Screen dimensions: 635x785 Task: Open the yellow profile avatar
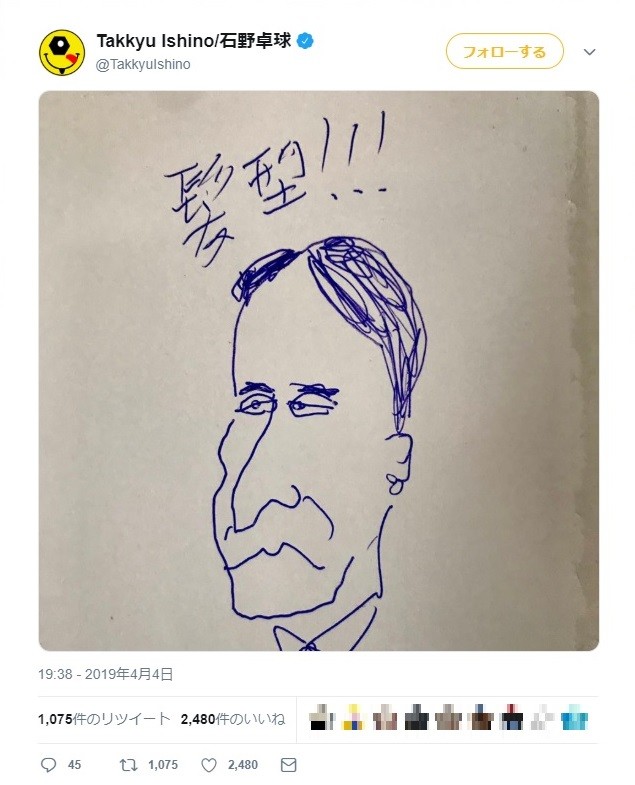(x=61, y=53)
